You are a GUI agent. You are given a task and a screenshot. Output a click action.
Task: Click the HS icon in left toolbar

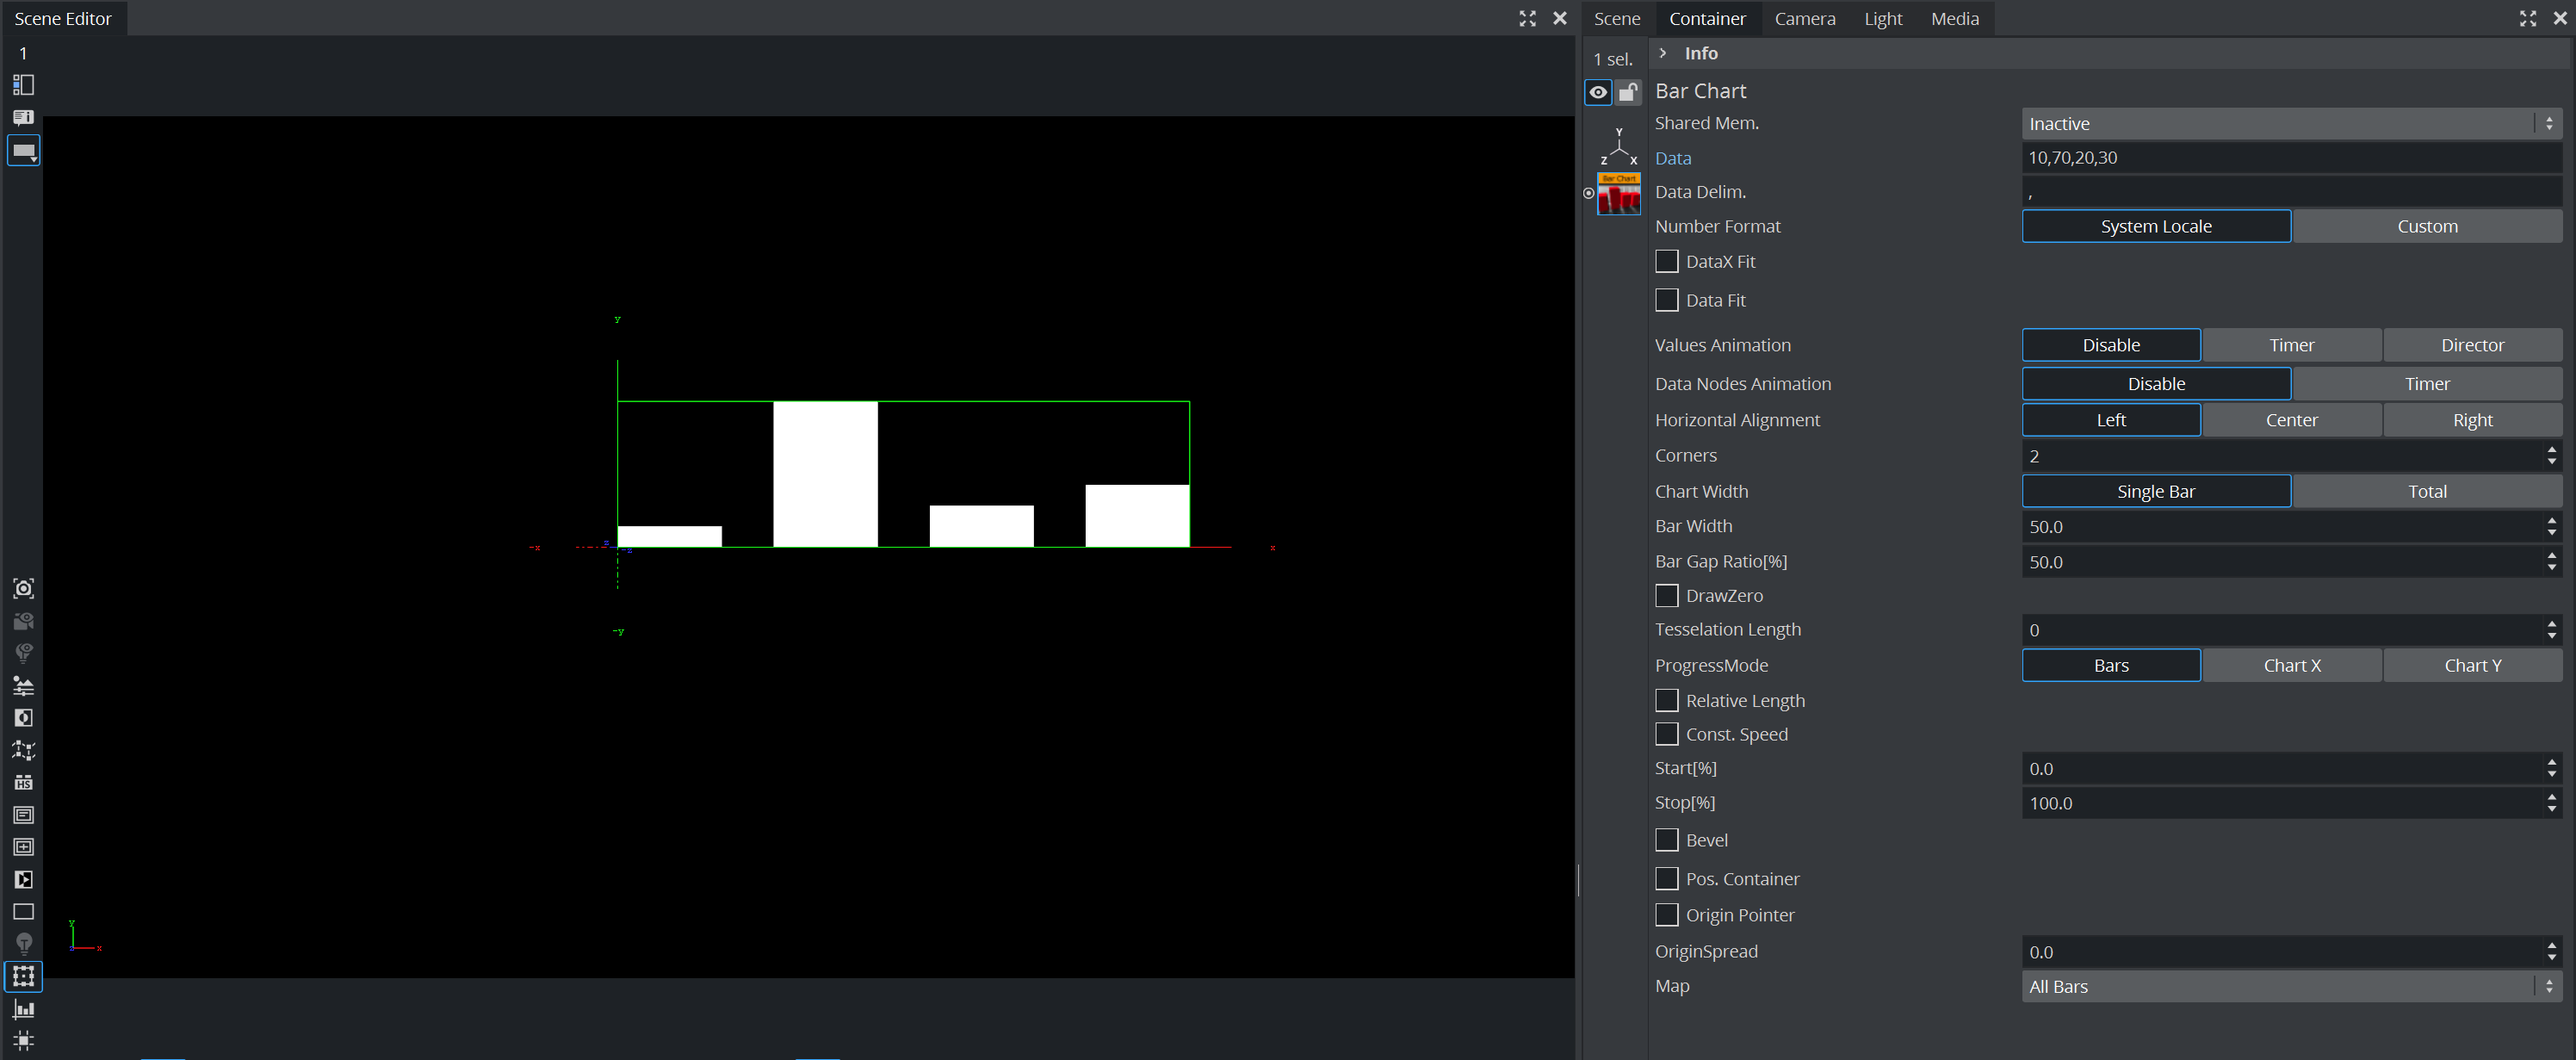(x=23, y=782)
